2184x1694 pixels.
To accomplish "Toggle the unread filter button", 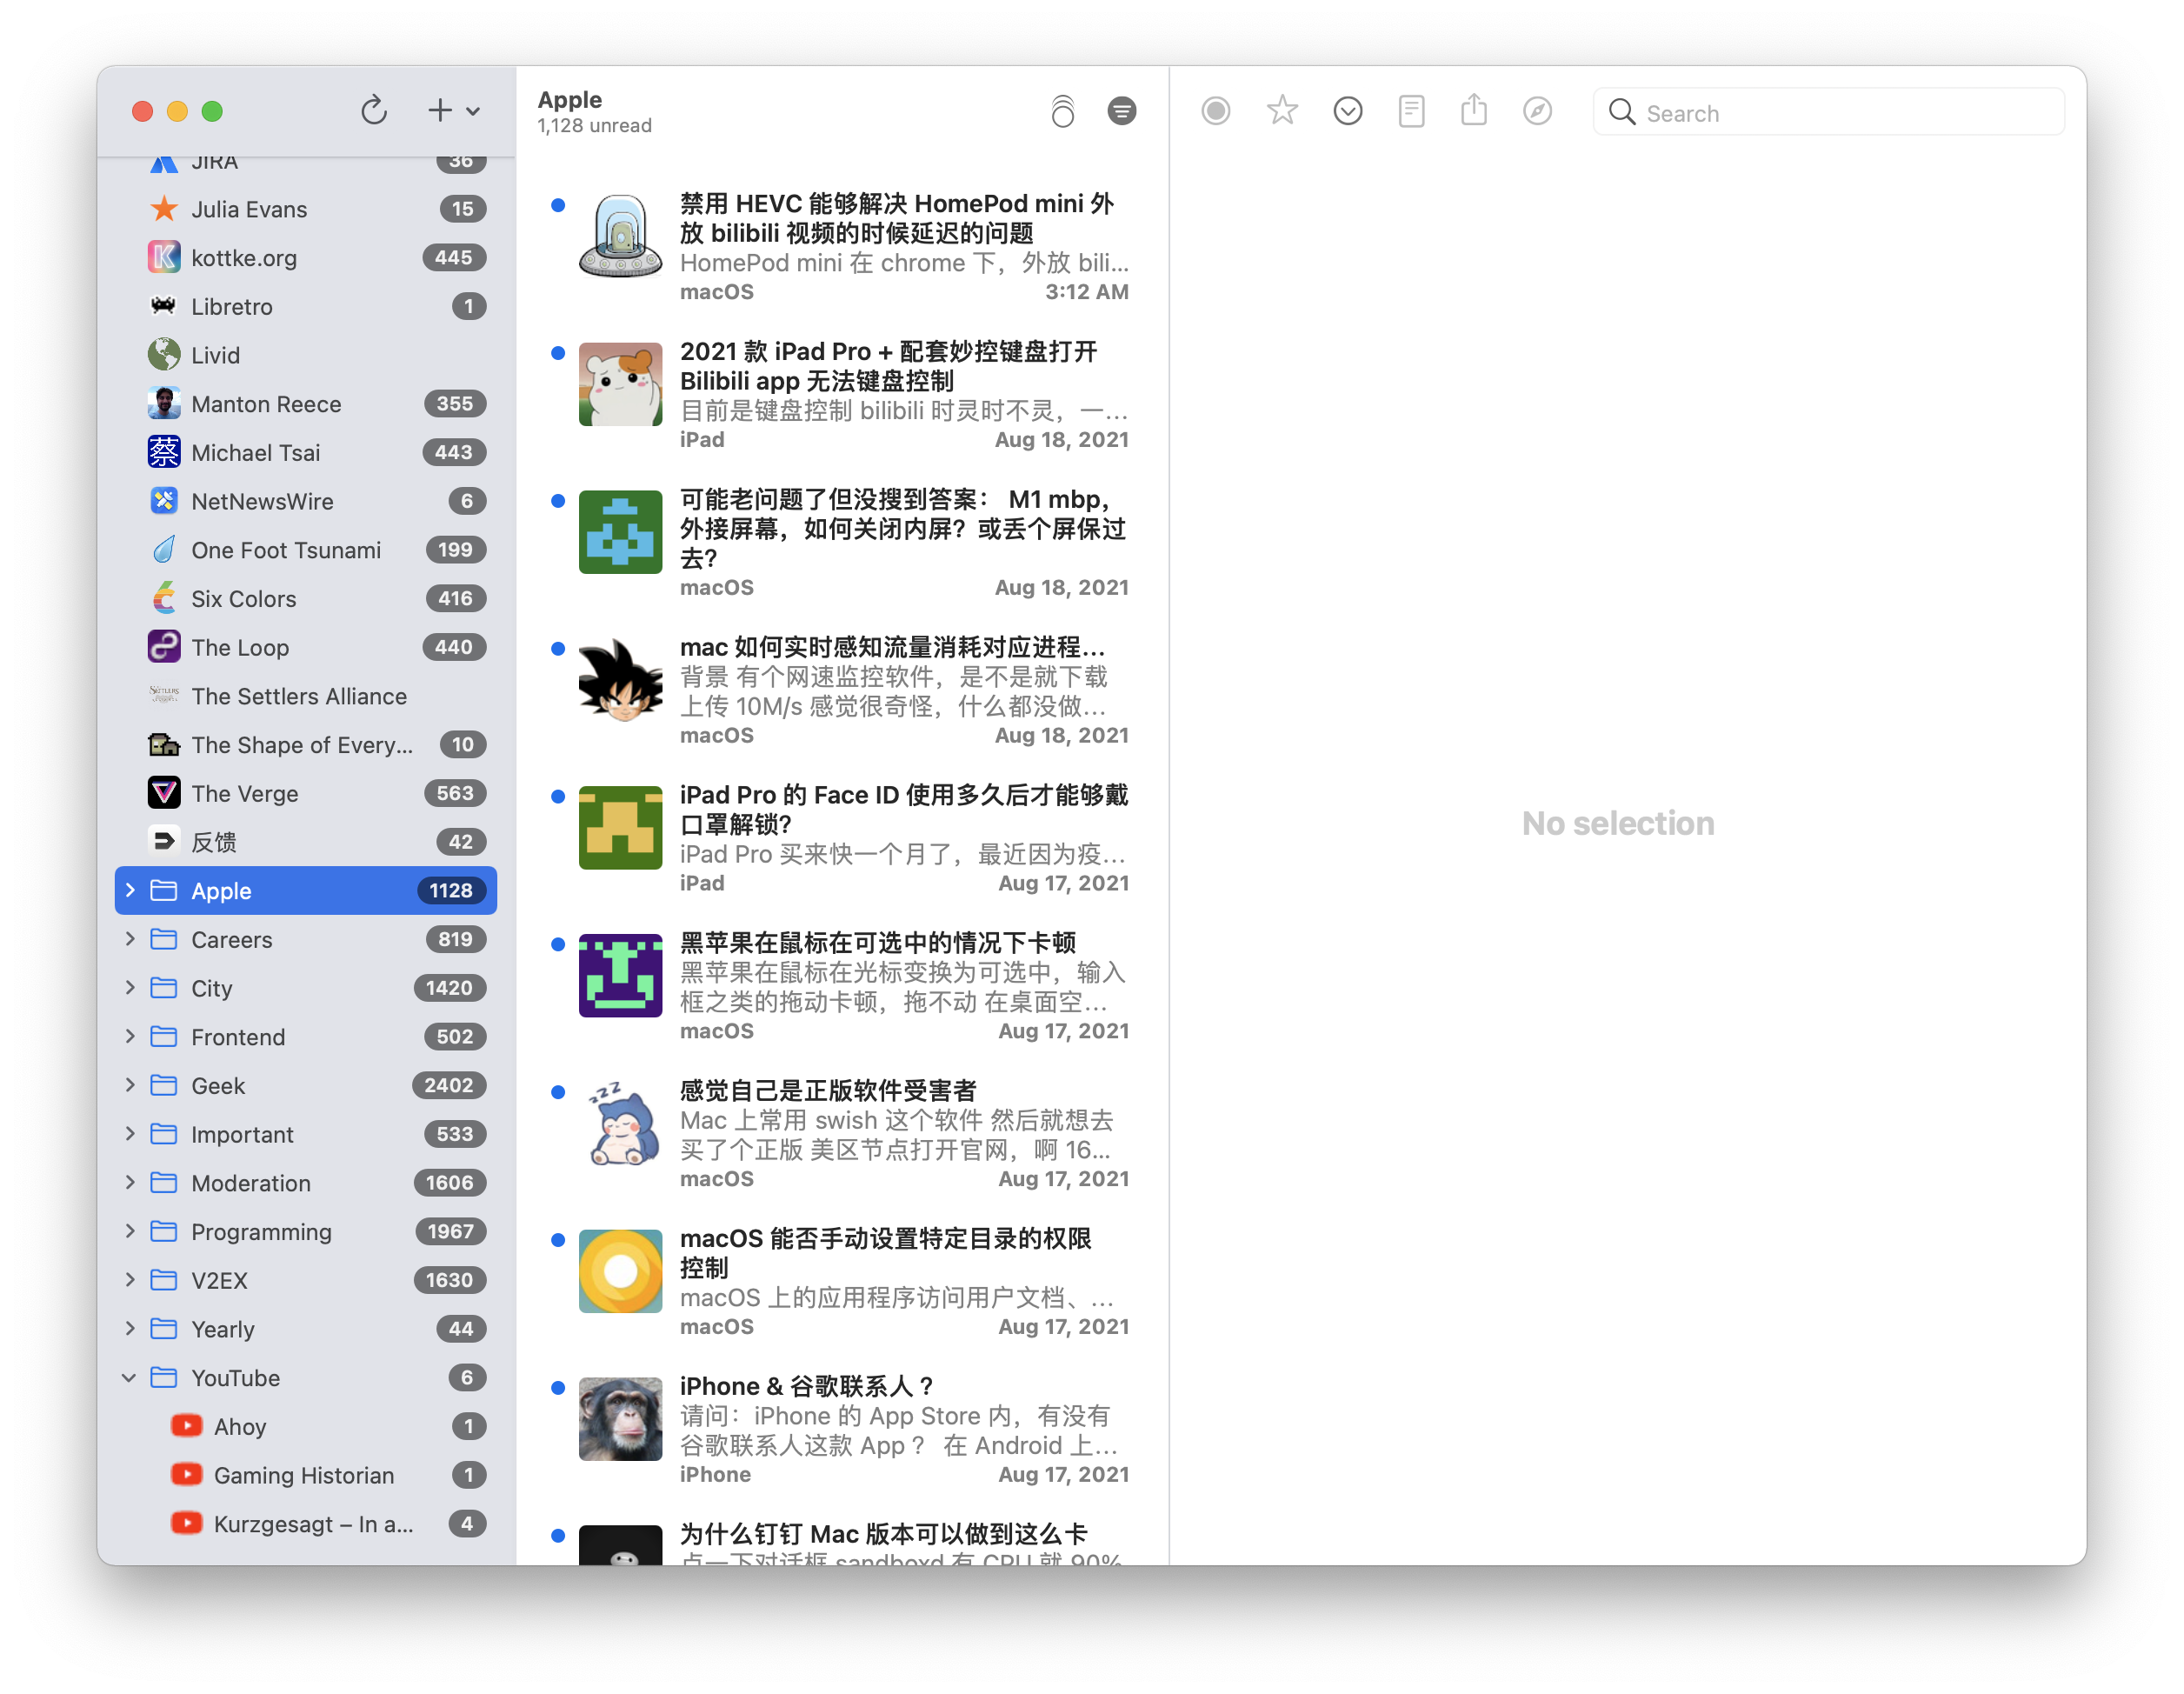I will coord(1121,111).
